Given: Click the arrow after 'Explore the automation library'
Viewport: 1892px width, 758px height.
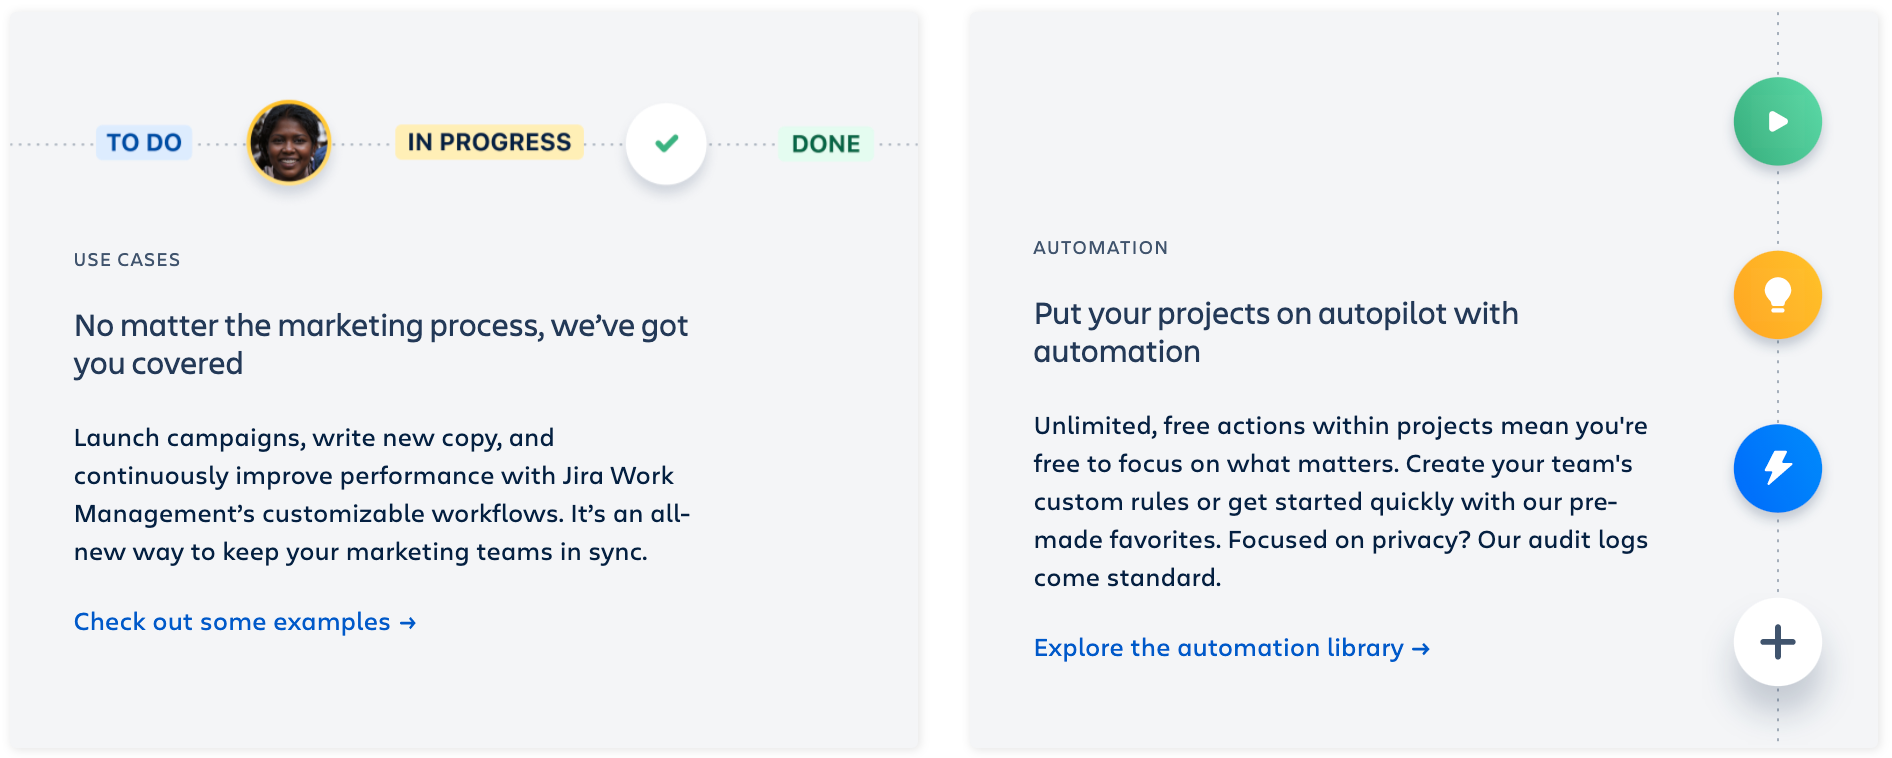Looking at the screenshot, I should (x=1421, y=649).
